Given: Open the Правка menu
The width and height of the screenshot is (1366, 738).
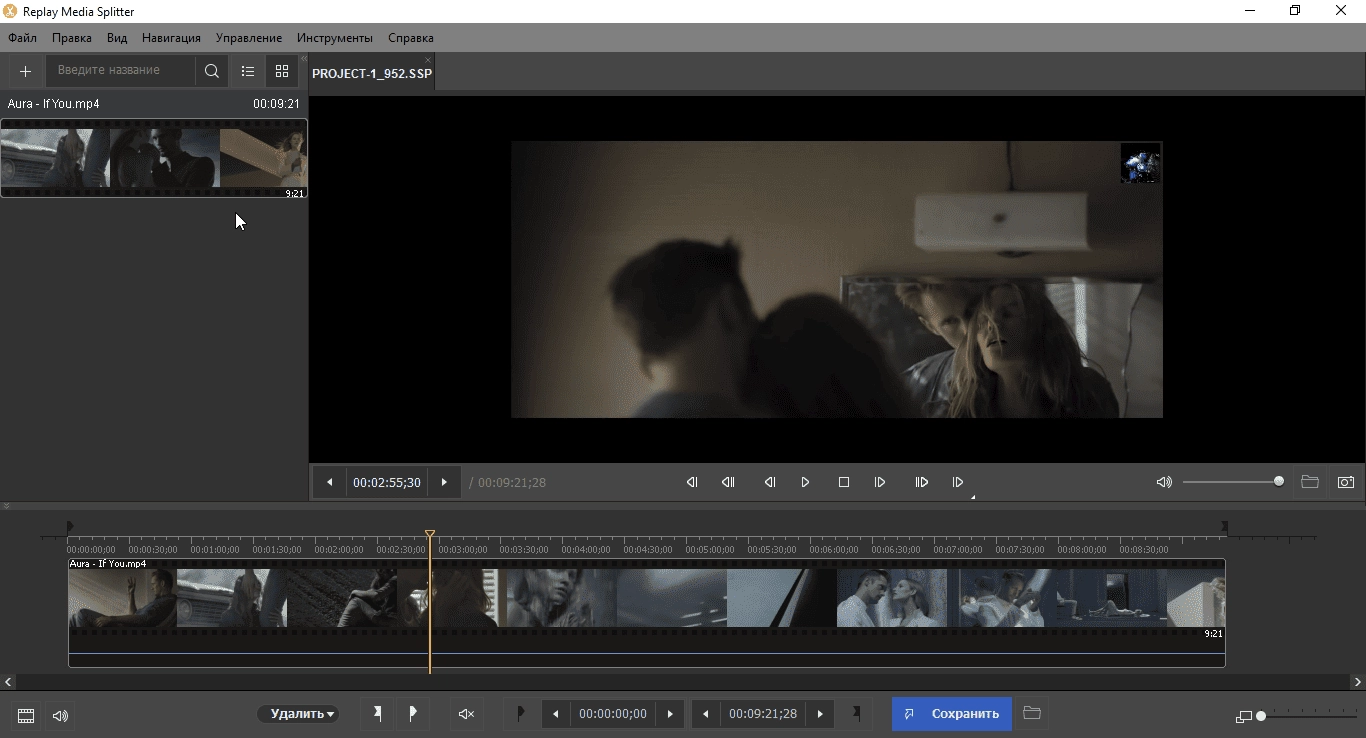Looking at the screenshot, I should tap(72, 38).
